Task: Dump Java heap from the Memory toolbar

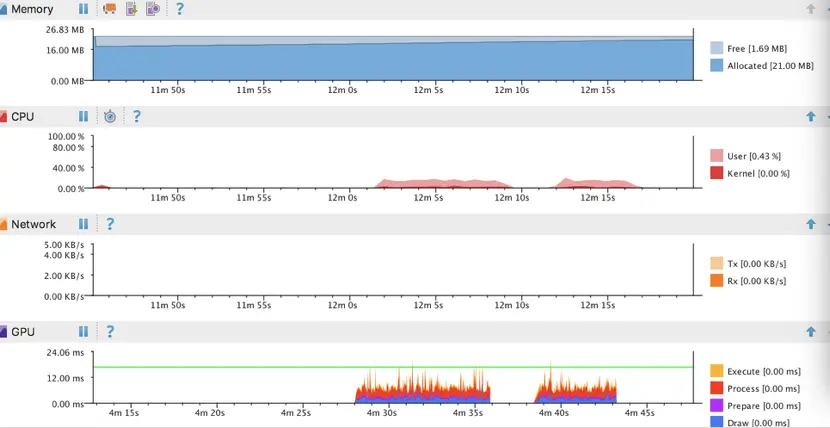Action: 132,8
